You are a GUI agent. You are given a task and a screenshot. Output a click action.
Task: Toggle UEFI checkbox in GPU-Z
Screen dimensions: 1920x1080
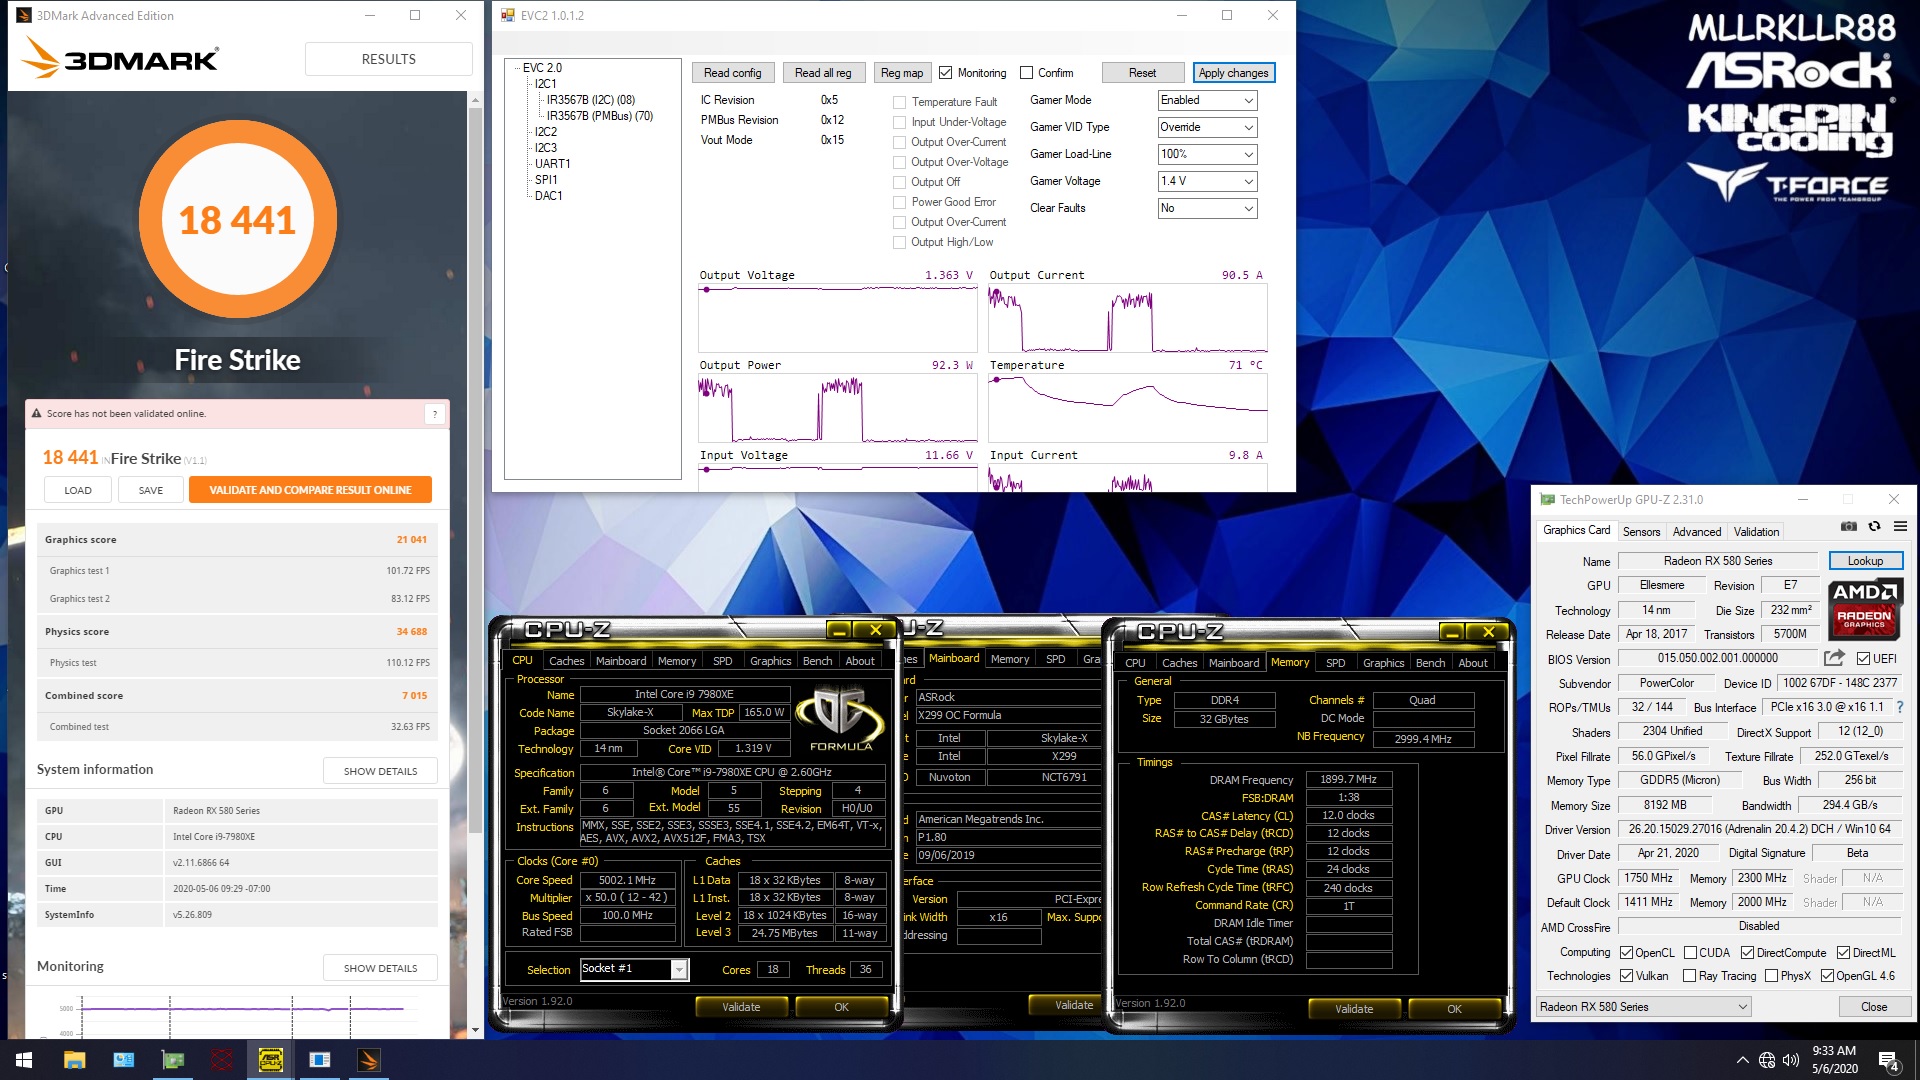click(1863, 659)
